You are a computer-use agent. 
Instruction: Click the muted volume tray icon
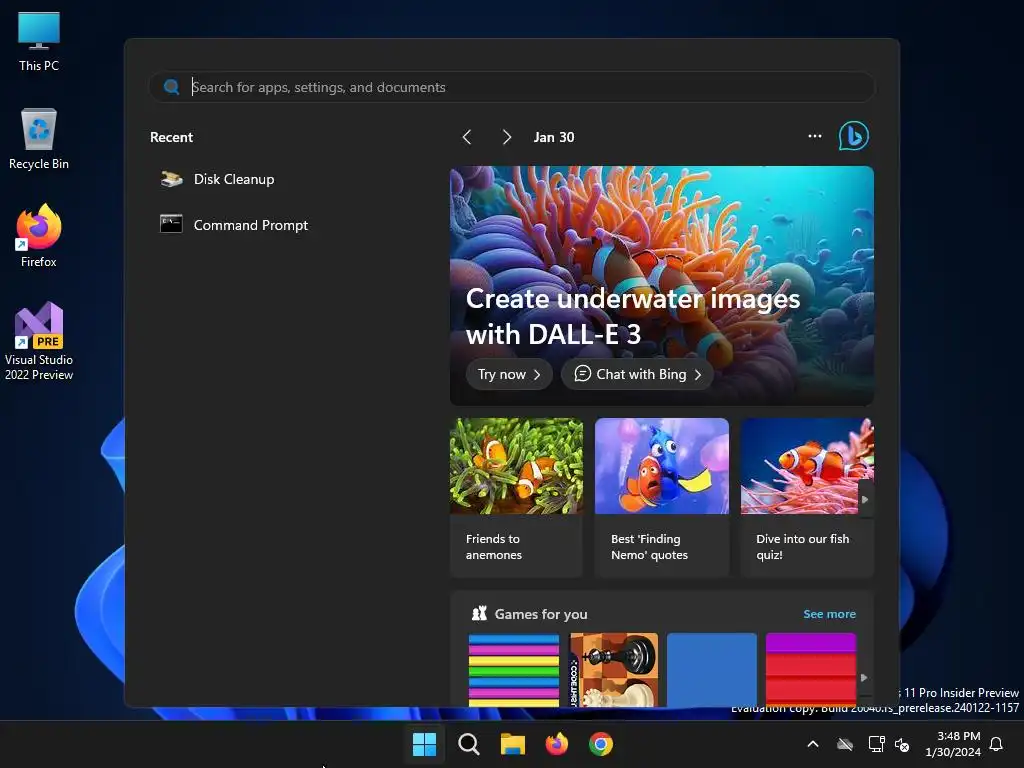pos(903,744)
